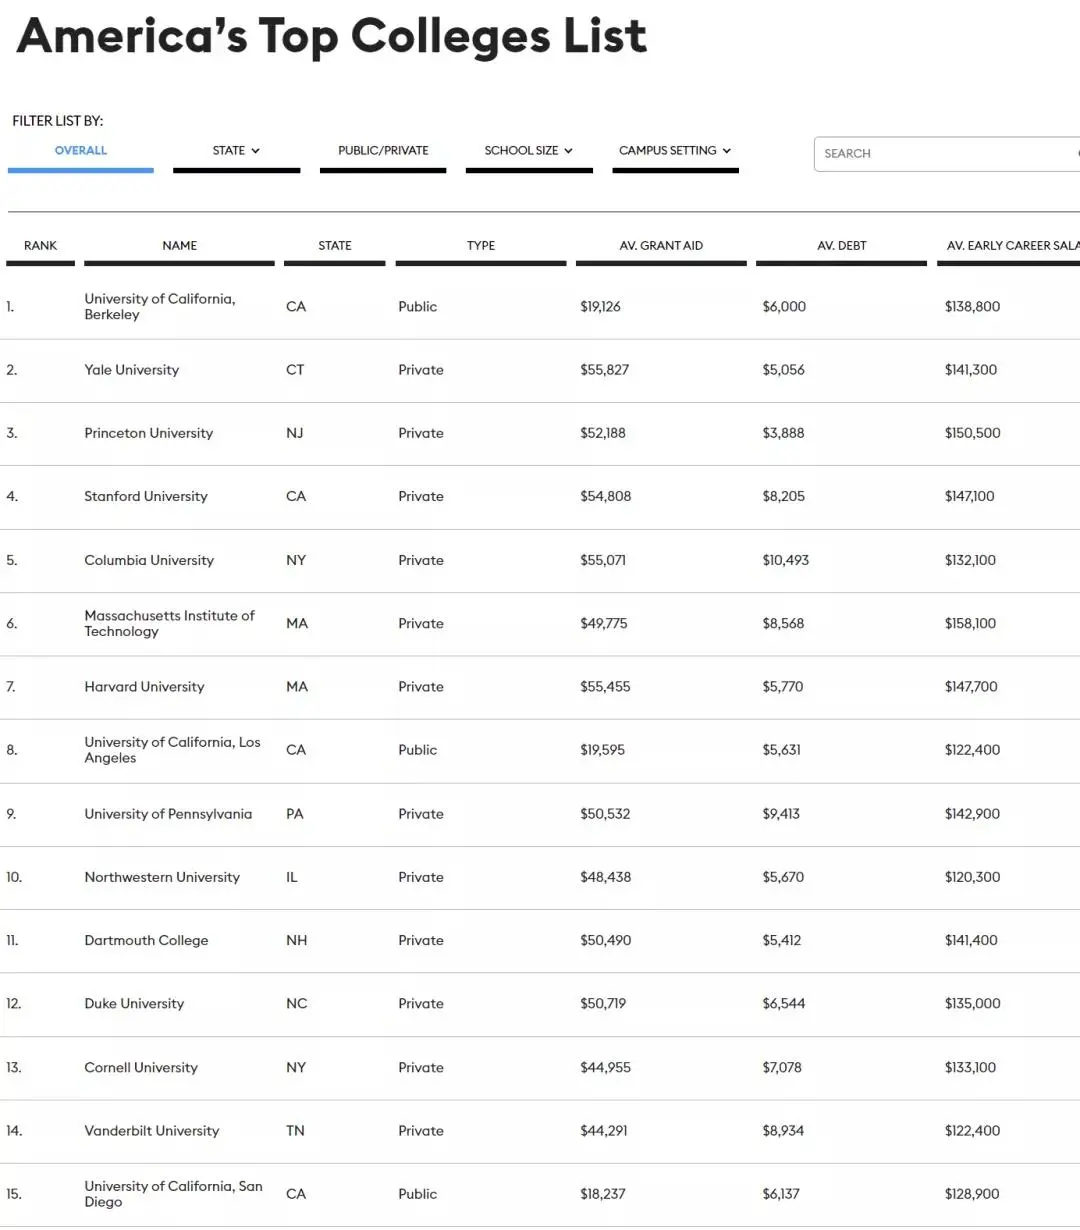Screen dimensions: 1080x1230
Task: Click Yale's $141,300 salary value
Action: tap(971, 370)
